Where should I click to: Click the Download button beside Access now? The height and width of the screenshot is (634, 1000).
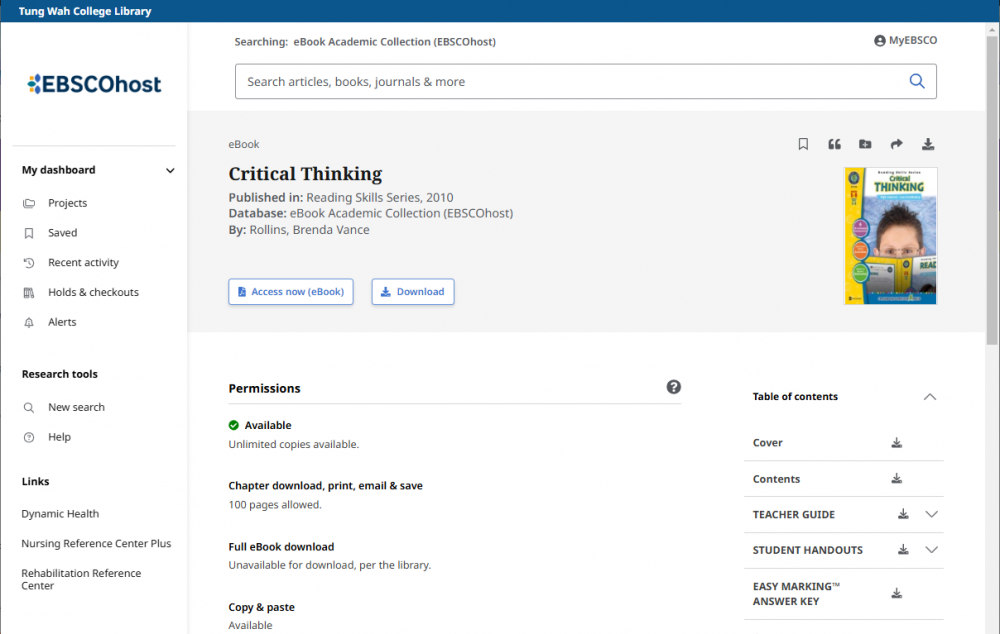413,291
